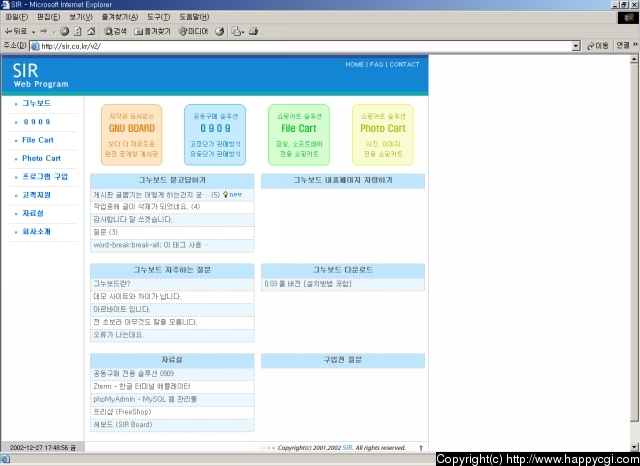Open 자료실 in the left sidebar
The height and width of the screenshot is (466, 640).
[x=33, y=213]
